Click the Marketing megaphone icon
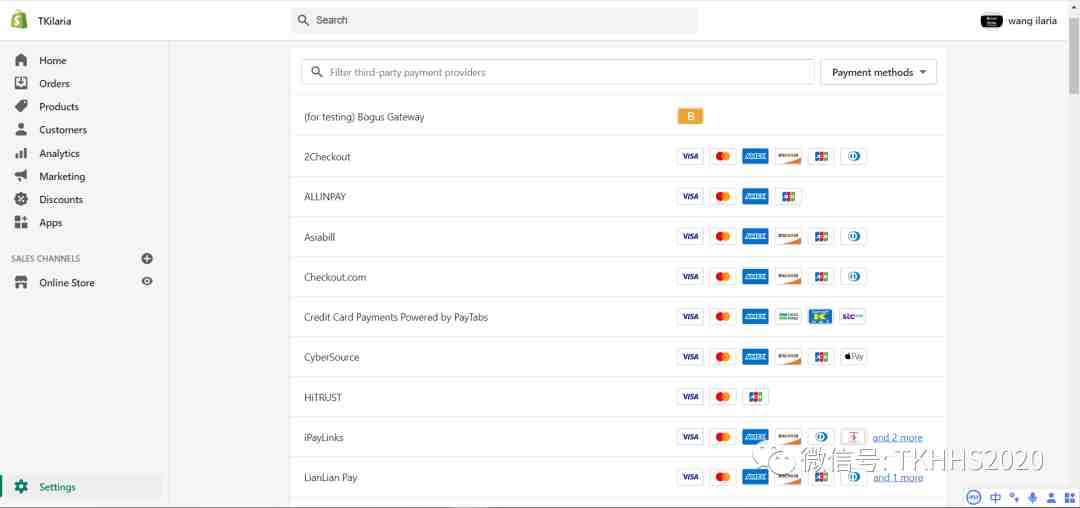 pos(21,176)
